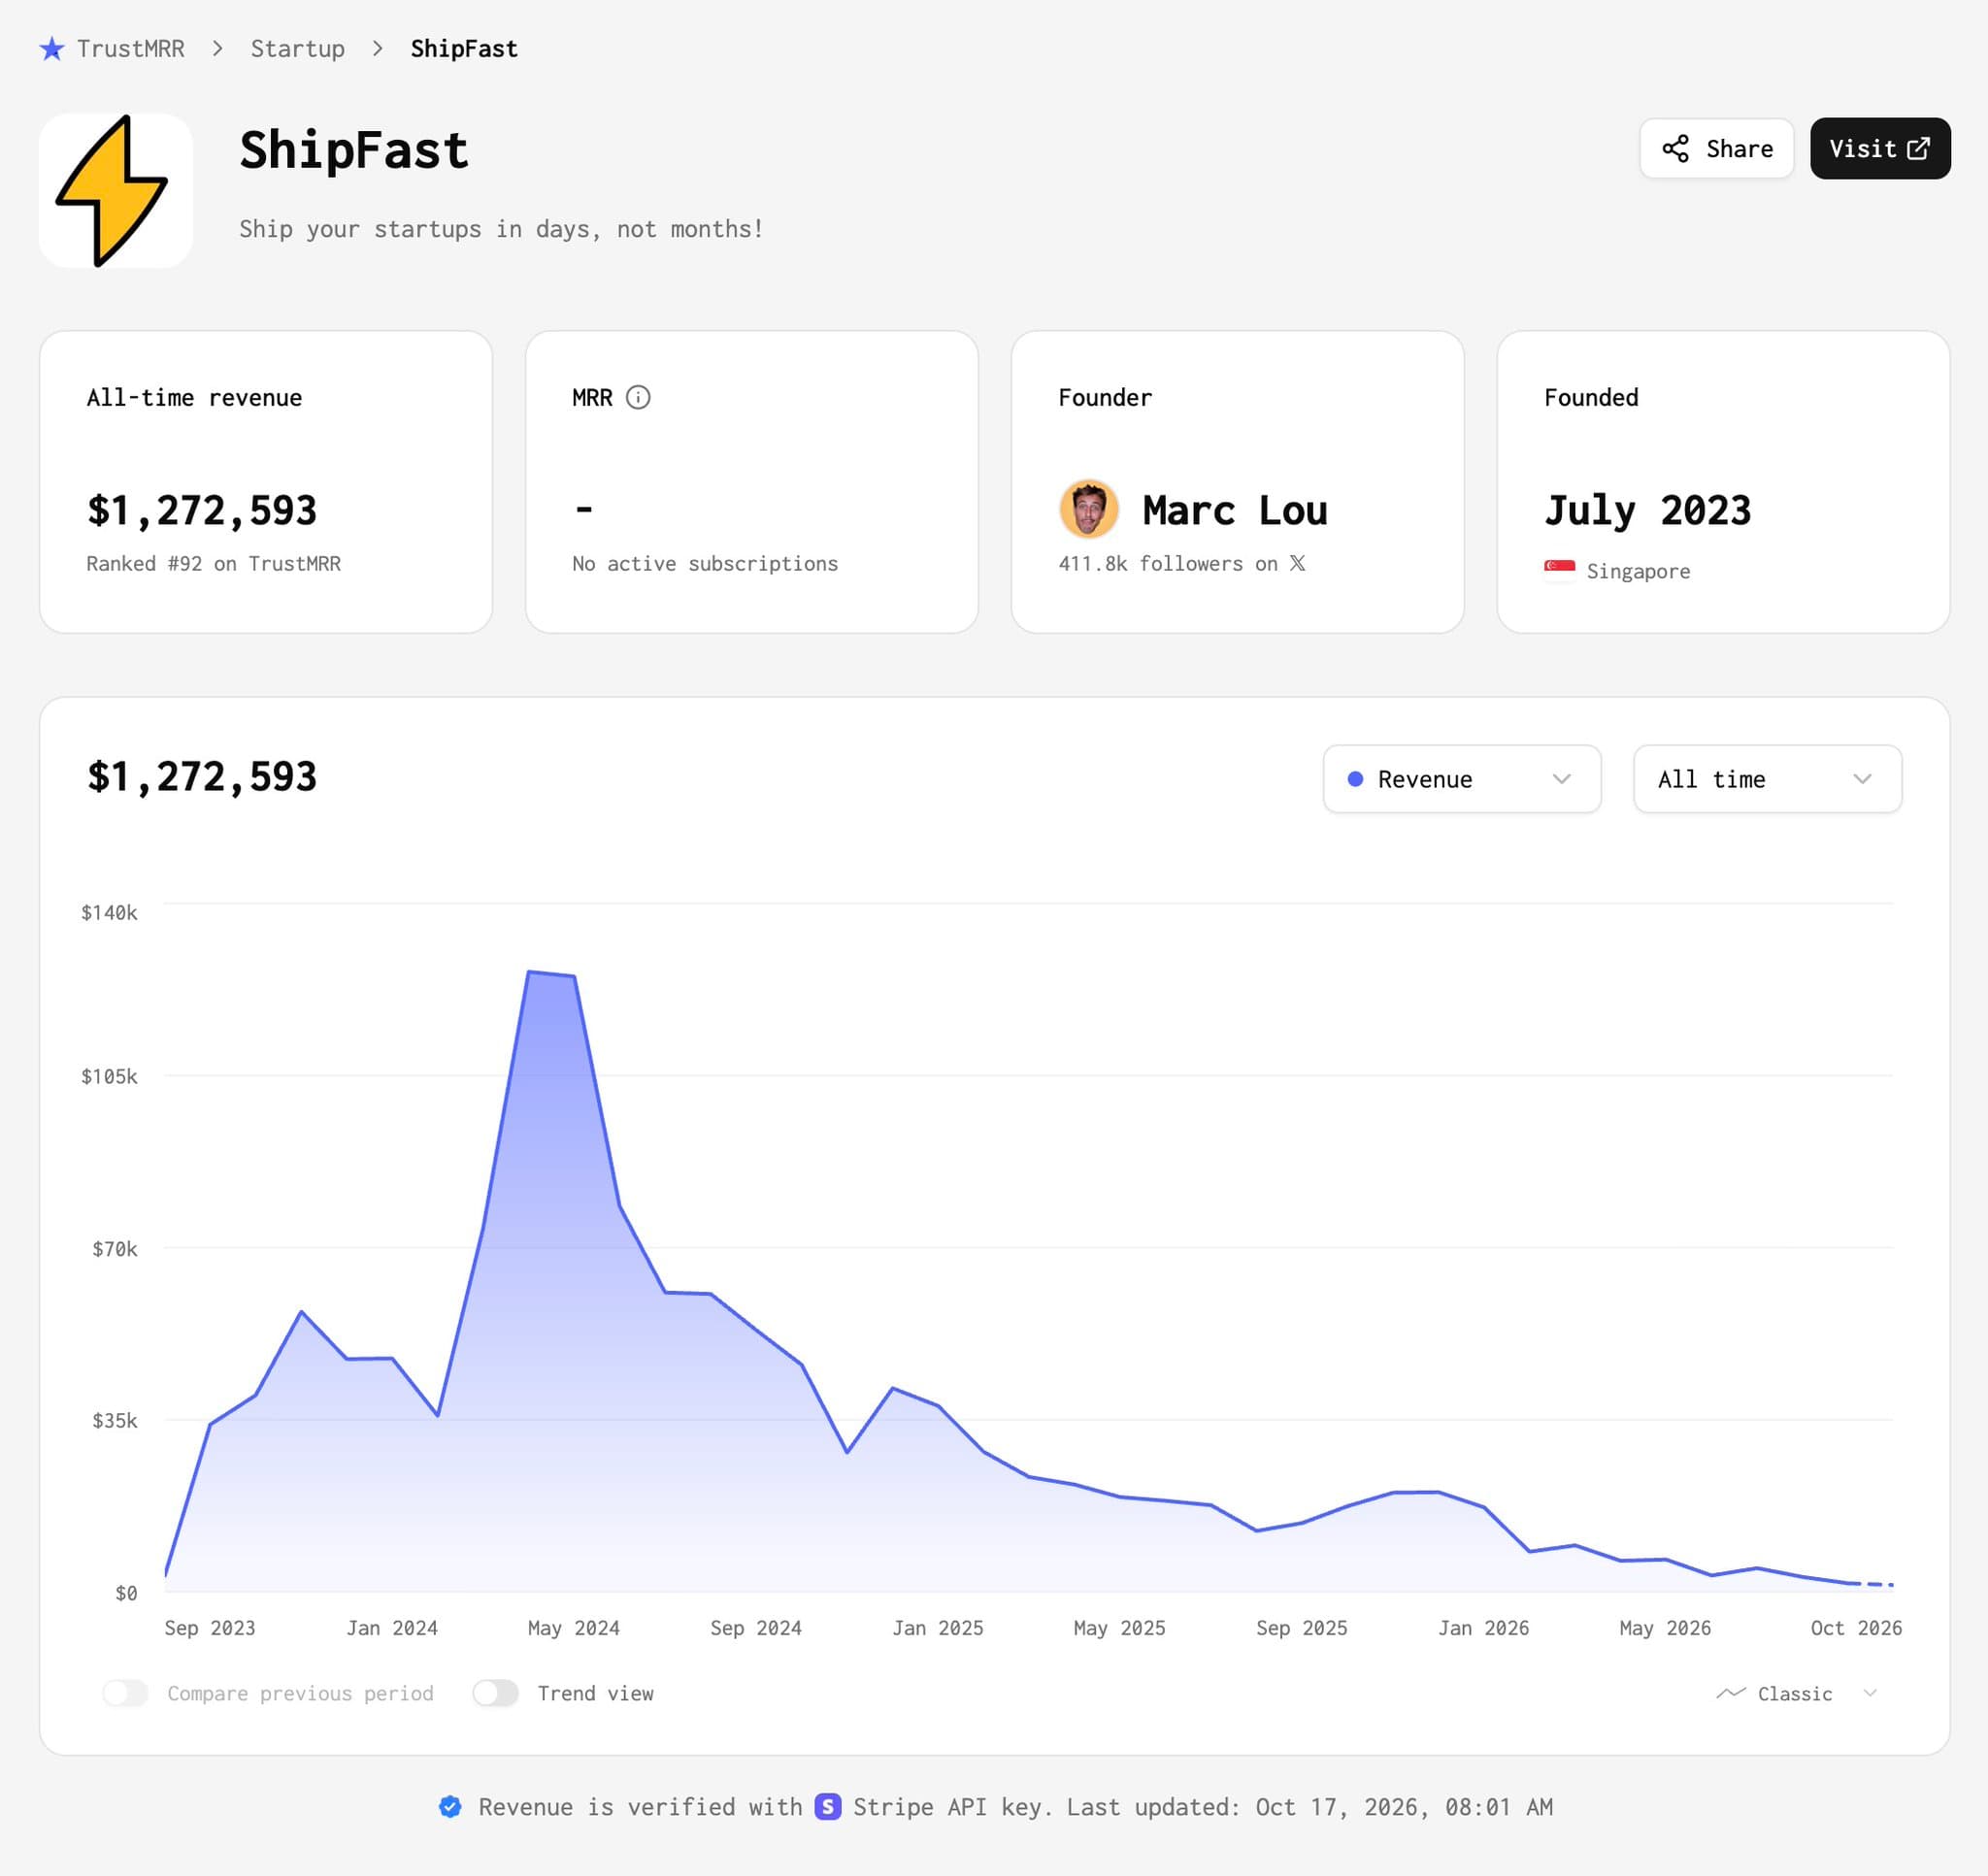Click the '$140k' y-axis label
The width and height of the screenshot is (1988, 1876).
click(109, 912)
